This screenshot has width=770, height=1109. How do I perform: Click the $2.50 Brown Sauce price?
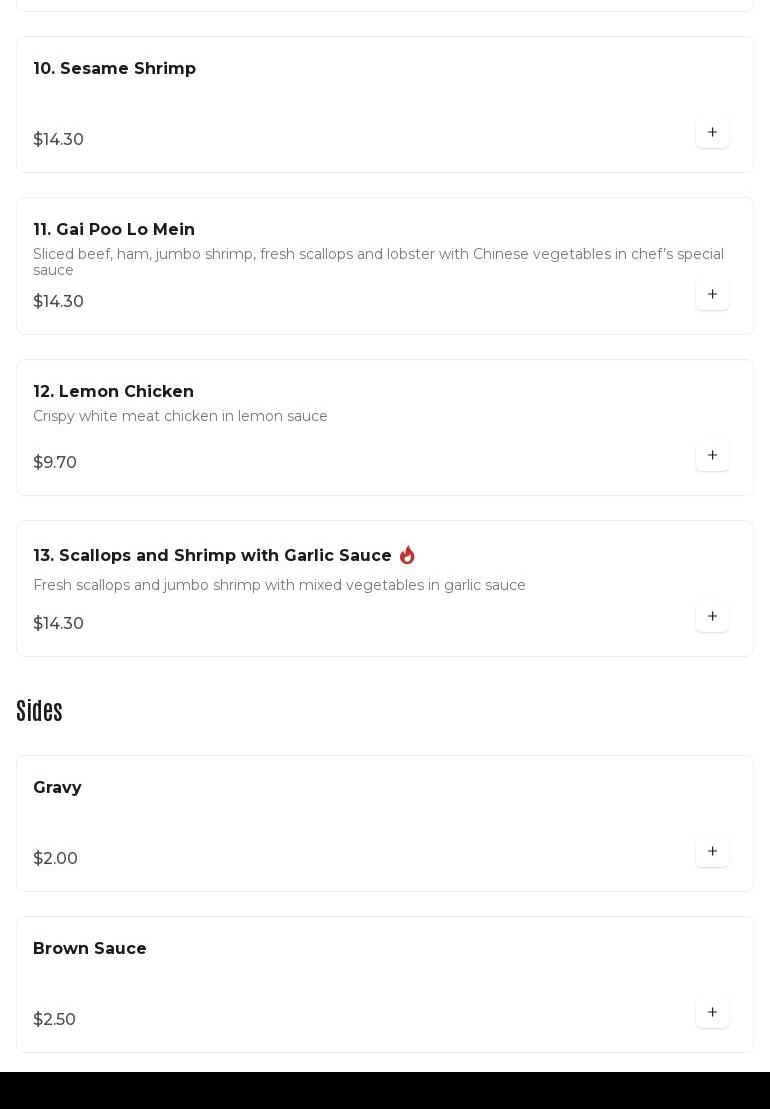pos(54,1019)
